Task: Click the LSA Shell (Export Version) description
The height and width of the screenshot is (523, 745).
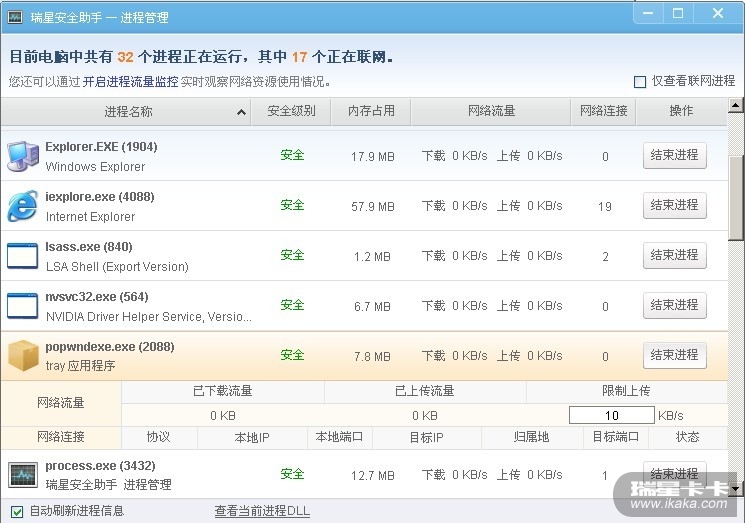Action: [x=117, y=266]
